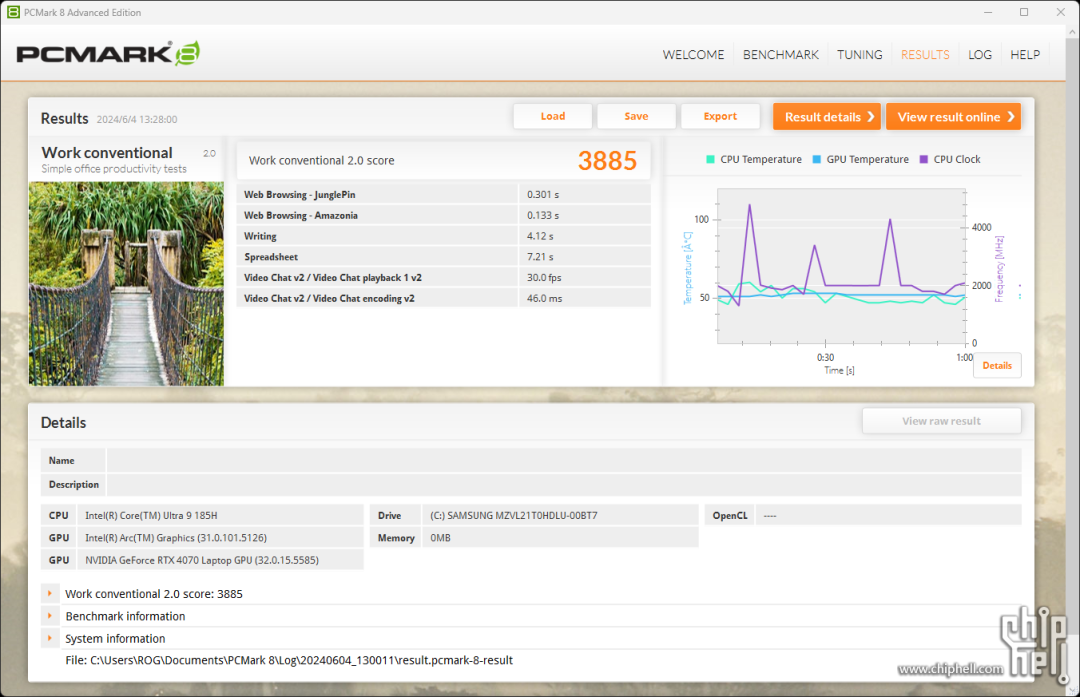Open the HELP tab
Viewport: 1080px width, 697px height.
pyautogui.click(x=1024, y=54)
